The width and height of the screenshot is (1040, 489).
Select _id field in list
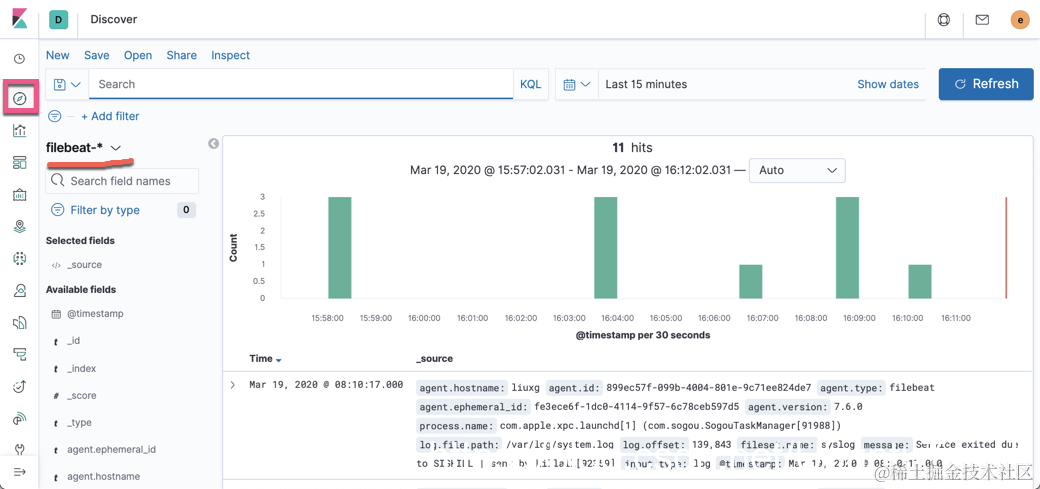click(x=74, y=340)
